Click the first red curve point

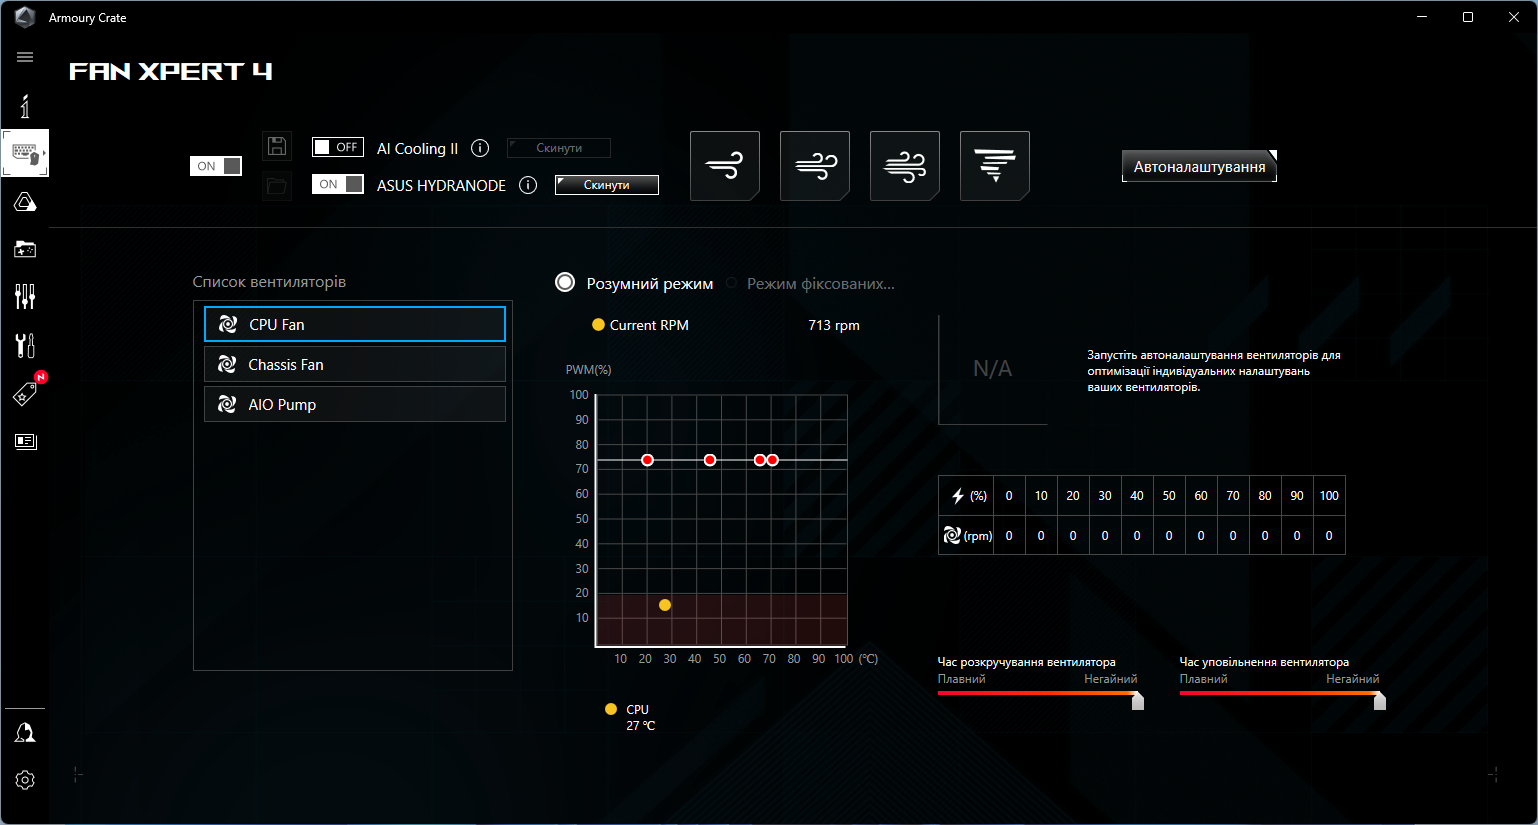click(647, 460)
